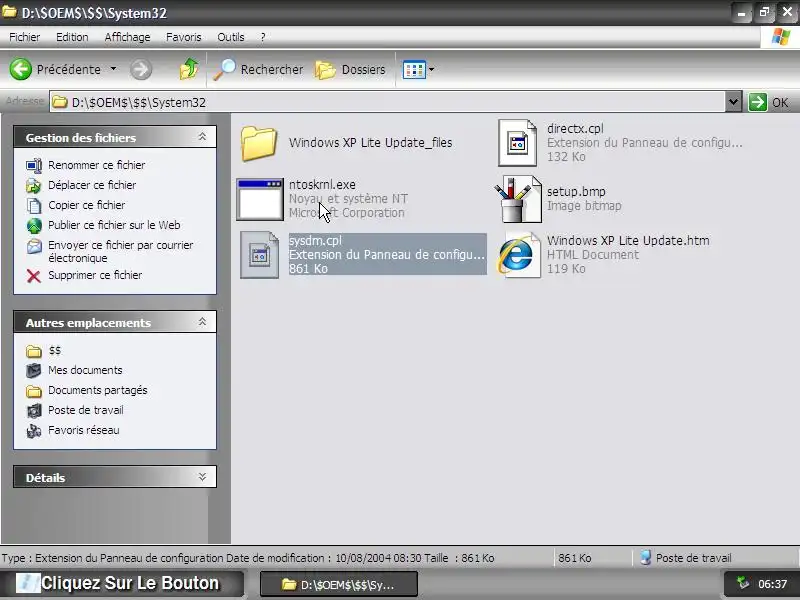800x600 pixels.
Task: Click the greyed Forward arrow button
Action: (x=141, y=69)
